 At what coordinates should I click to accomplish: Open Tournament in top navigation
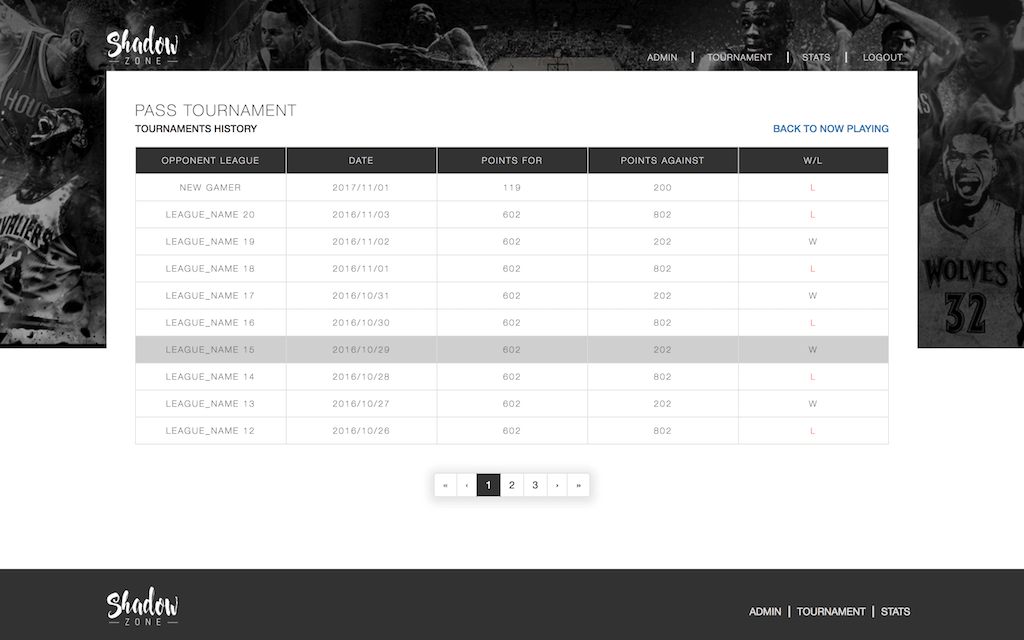click(x=739, y=57)
